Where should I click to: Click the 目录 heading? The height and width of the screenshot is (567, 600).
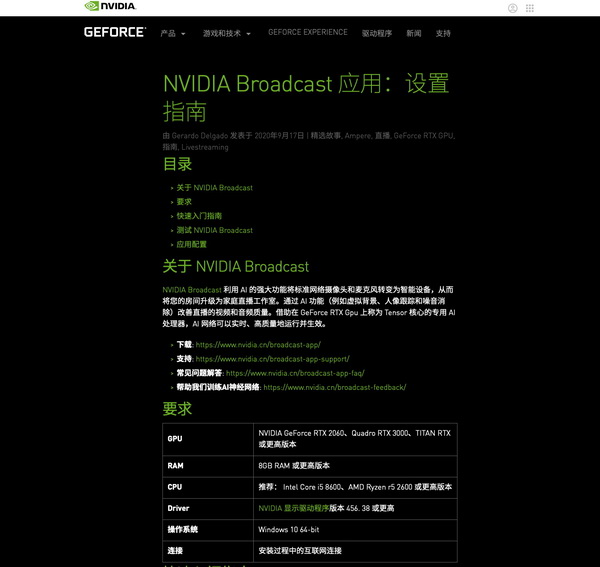177,164
